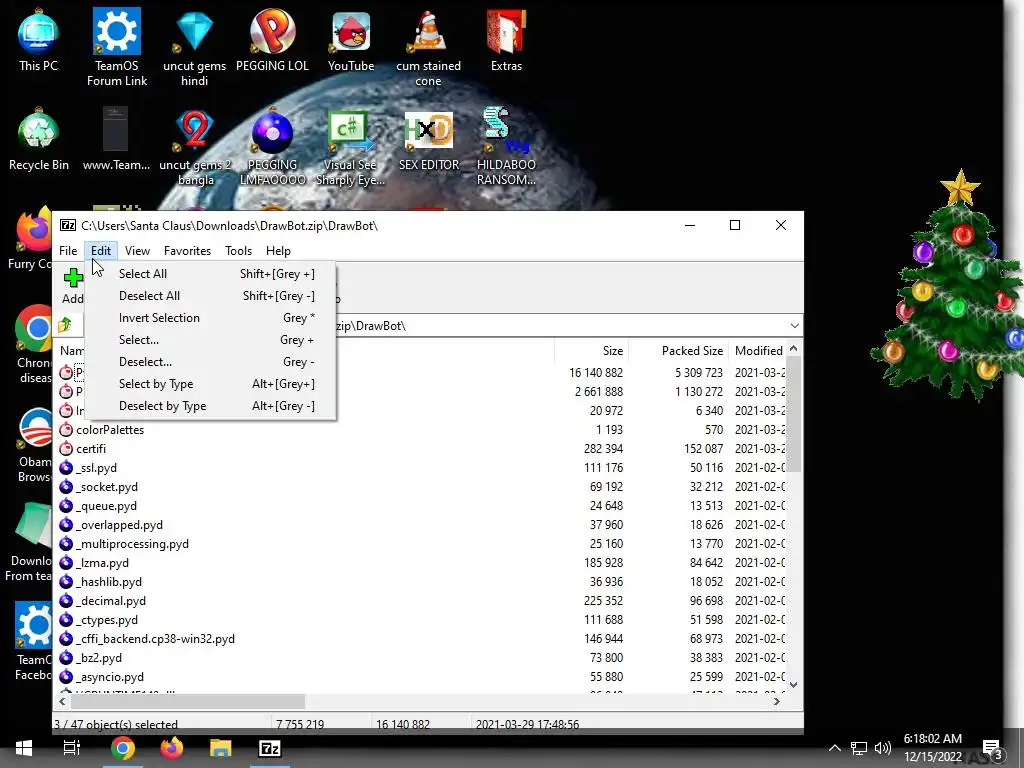This screenshot has height=768, width=1024.
Task: Choose Select All from the Edit menu
Action: [210, 274]
